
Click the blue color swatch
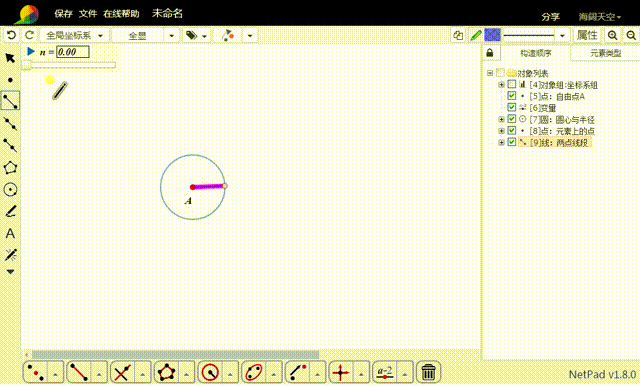(492, 35)
